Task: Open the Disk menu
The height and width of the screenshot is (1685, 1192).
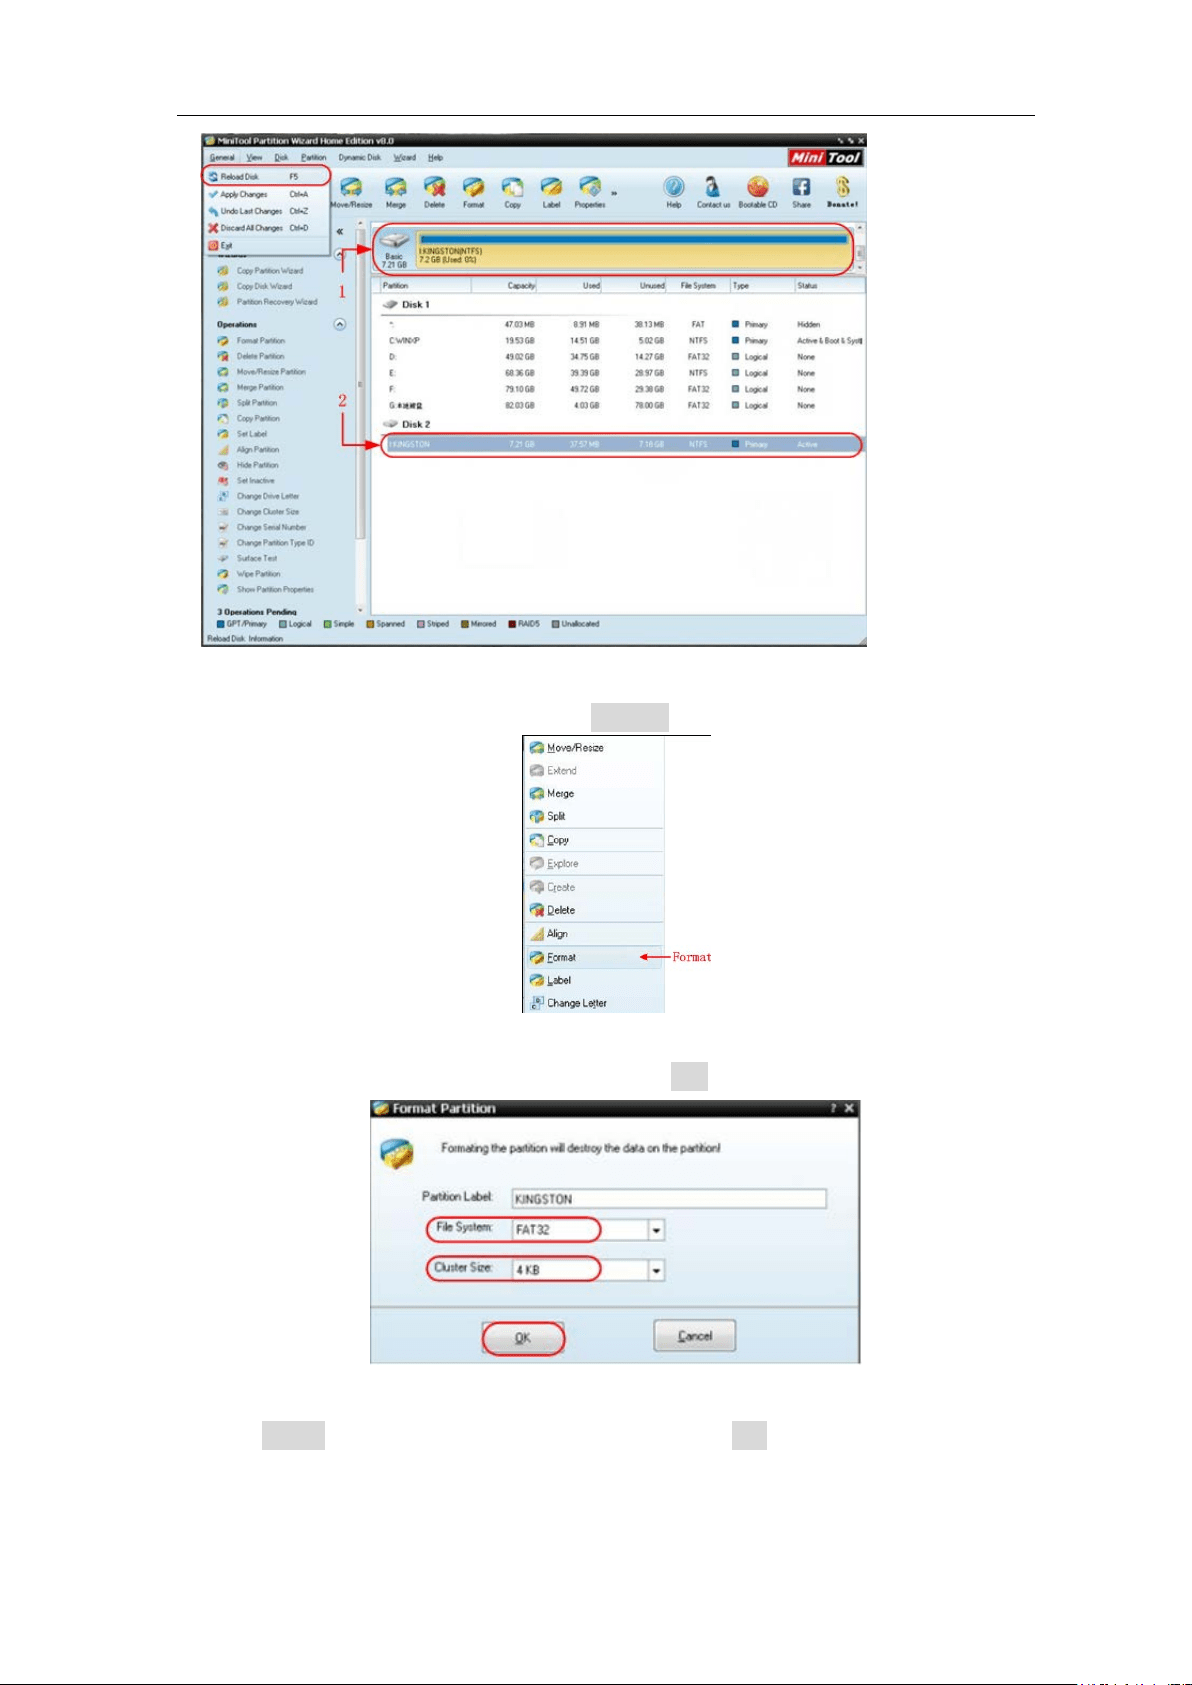Action: [281, 157]
